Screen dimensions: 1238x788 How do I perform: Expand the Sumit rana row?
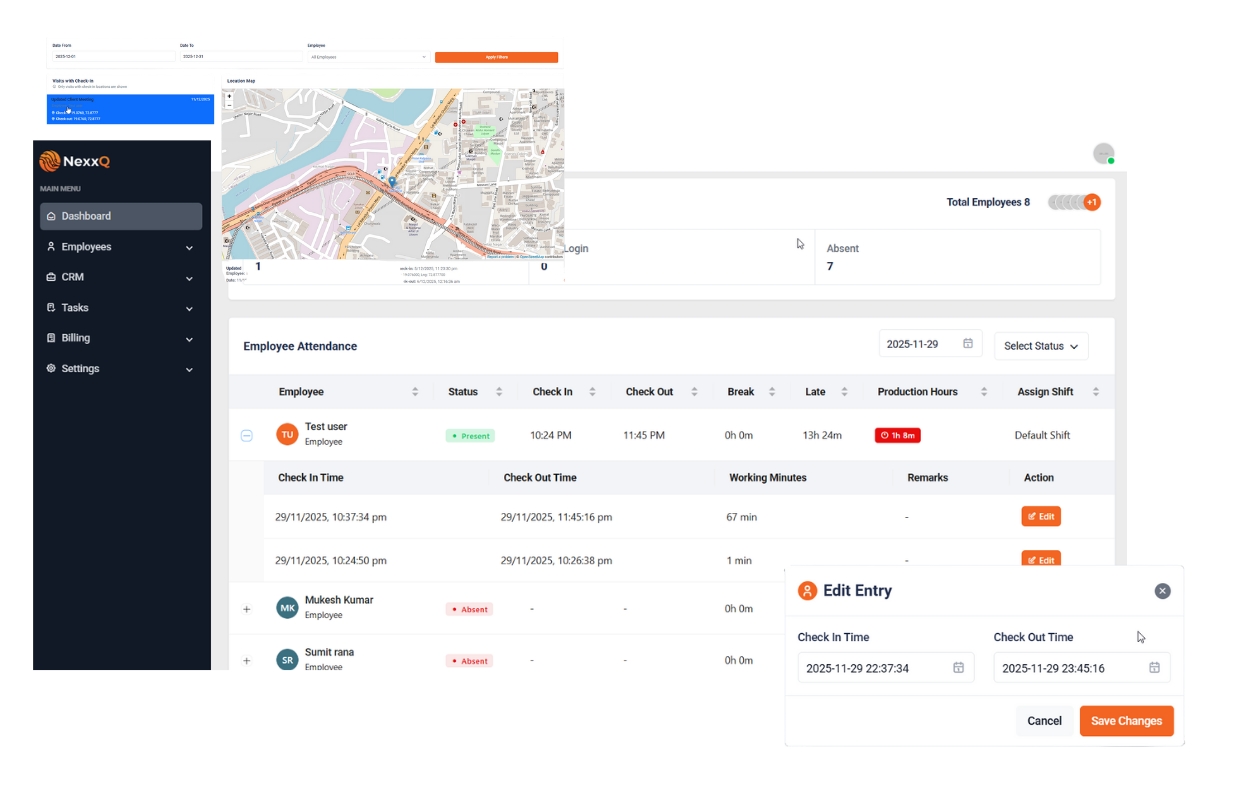coord(247,661)
